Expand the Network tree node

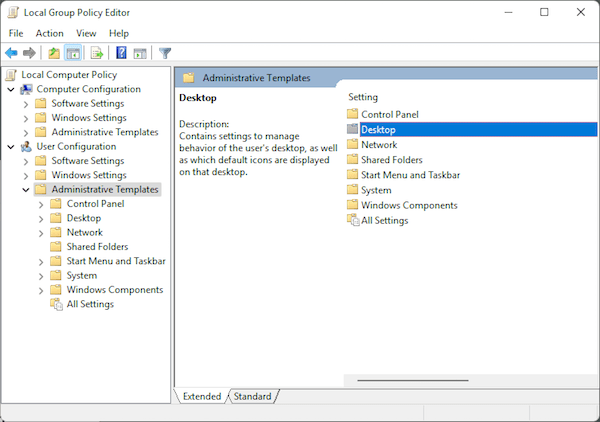[x=41, y=233]
